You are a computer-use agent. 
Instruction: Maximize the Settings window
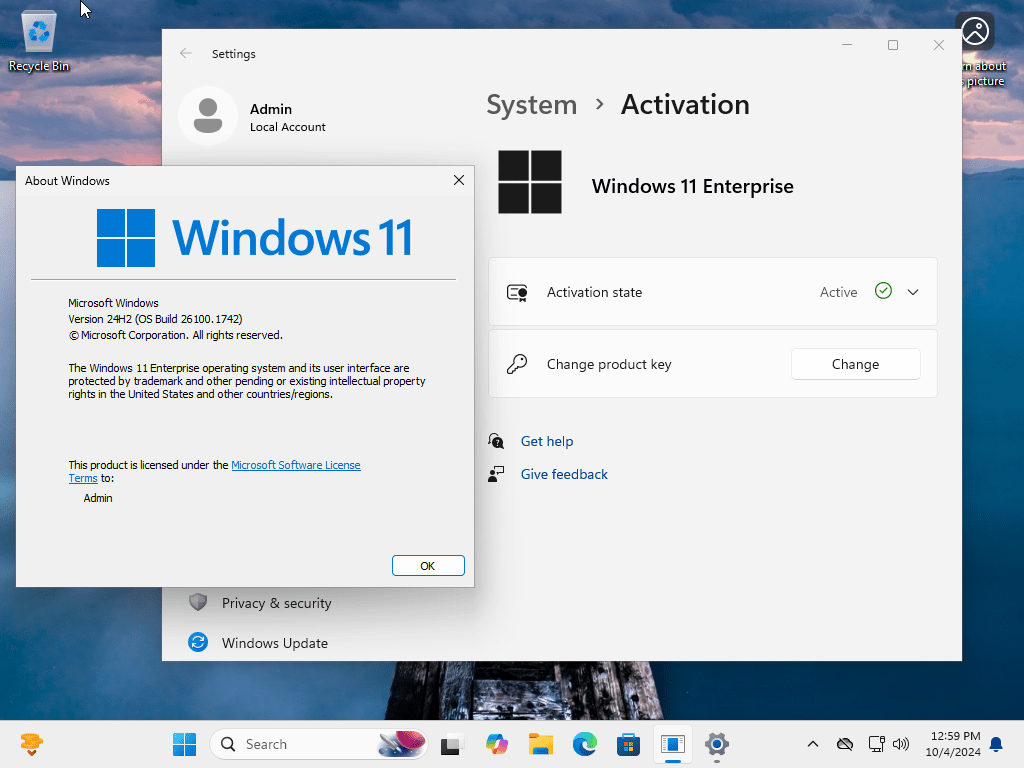coord(893,45)
